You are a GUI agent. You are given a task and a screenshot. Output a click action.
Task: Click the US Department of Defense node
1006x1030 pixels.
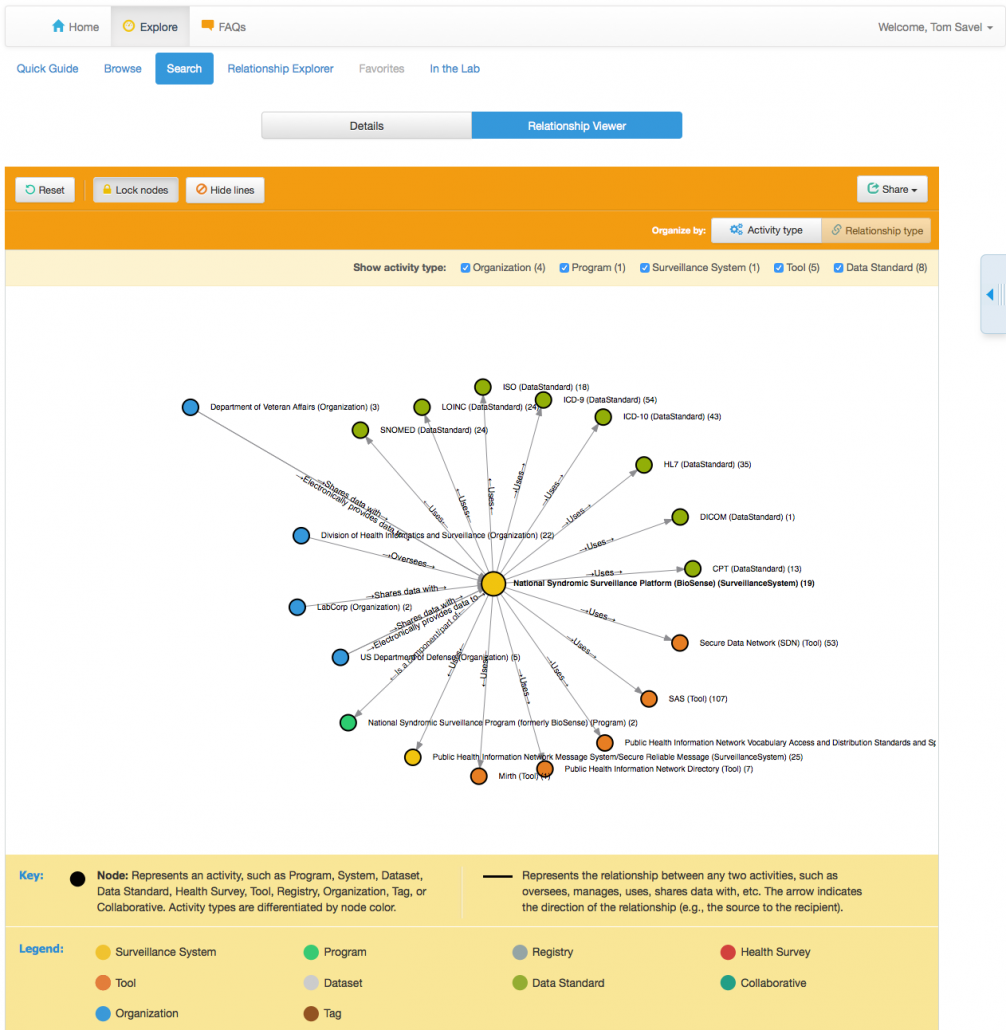coord(340,657)
